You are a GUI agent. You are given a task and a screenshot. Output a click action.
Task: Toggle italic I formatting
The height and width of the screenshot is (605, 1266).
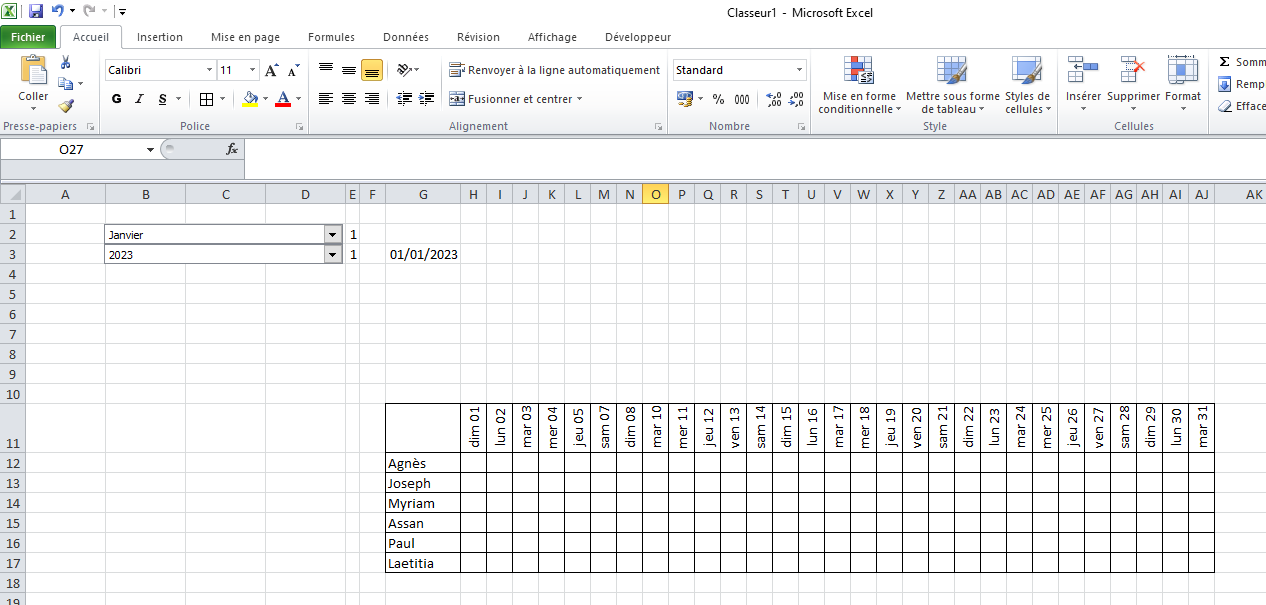pyautogui.click(x=139, y=99)
